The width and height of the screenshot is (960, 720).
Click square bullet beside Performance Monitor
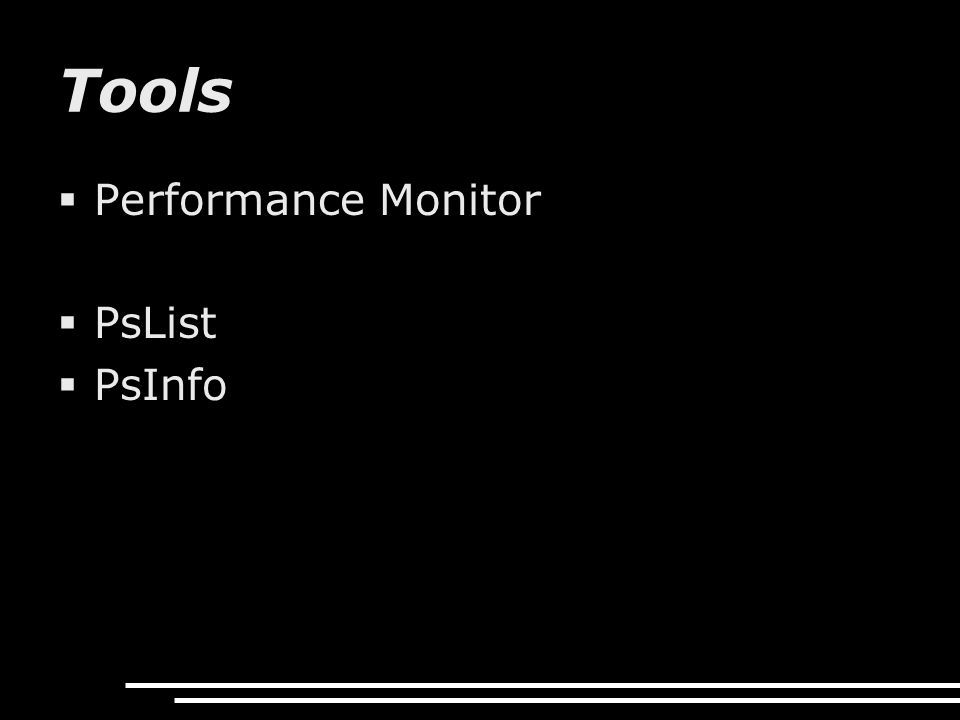click(68, 200)
